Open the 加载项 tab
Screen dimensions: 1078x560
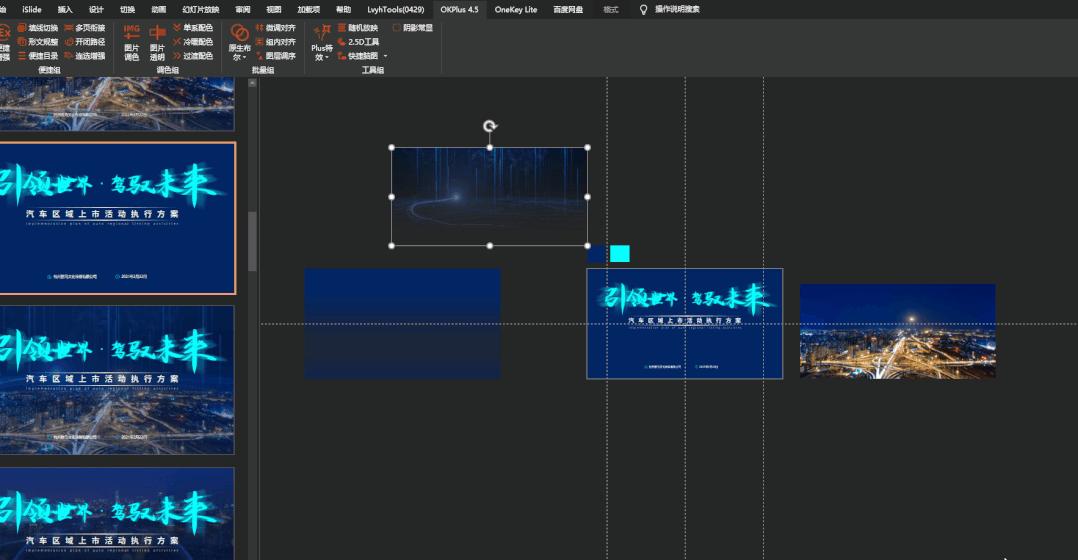[x=309, y=10]
